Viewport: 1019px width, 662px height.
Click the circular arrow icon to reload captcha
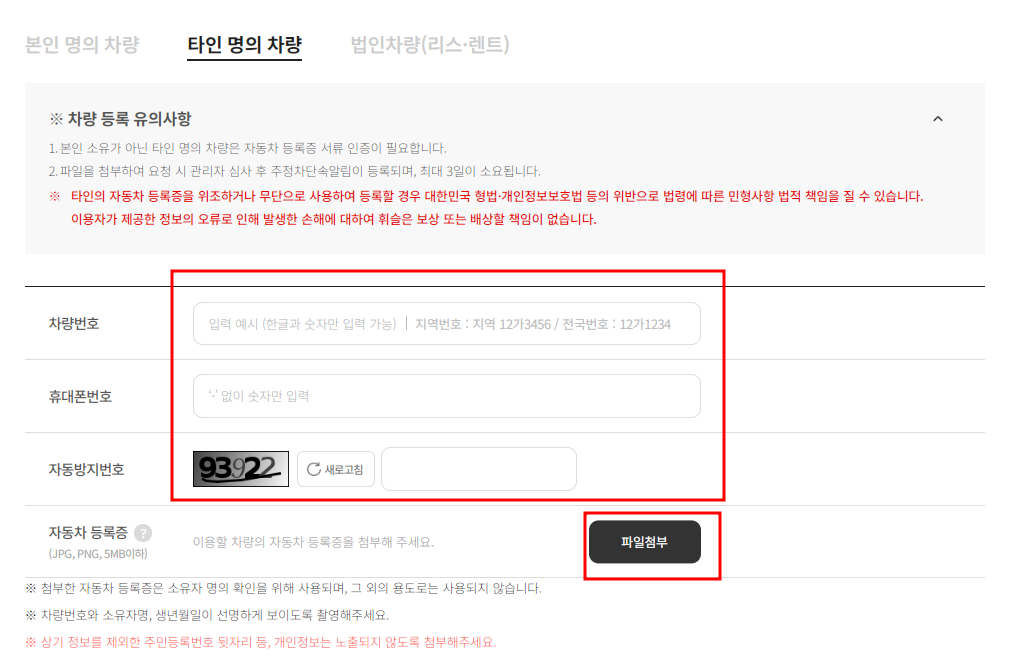point(313,469)
